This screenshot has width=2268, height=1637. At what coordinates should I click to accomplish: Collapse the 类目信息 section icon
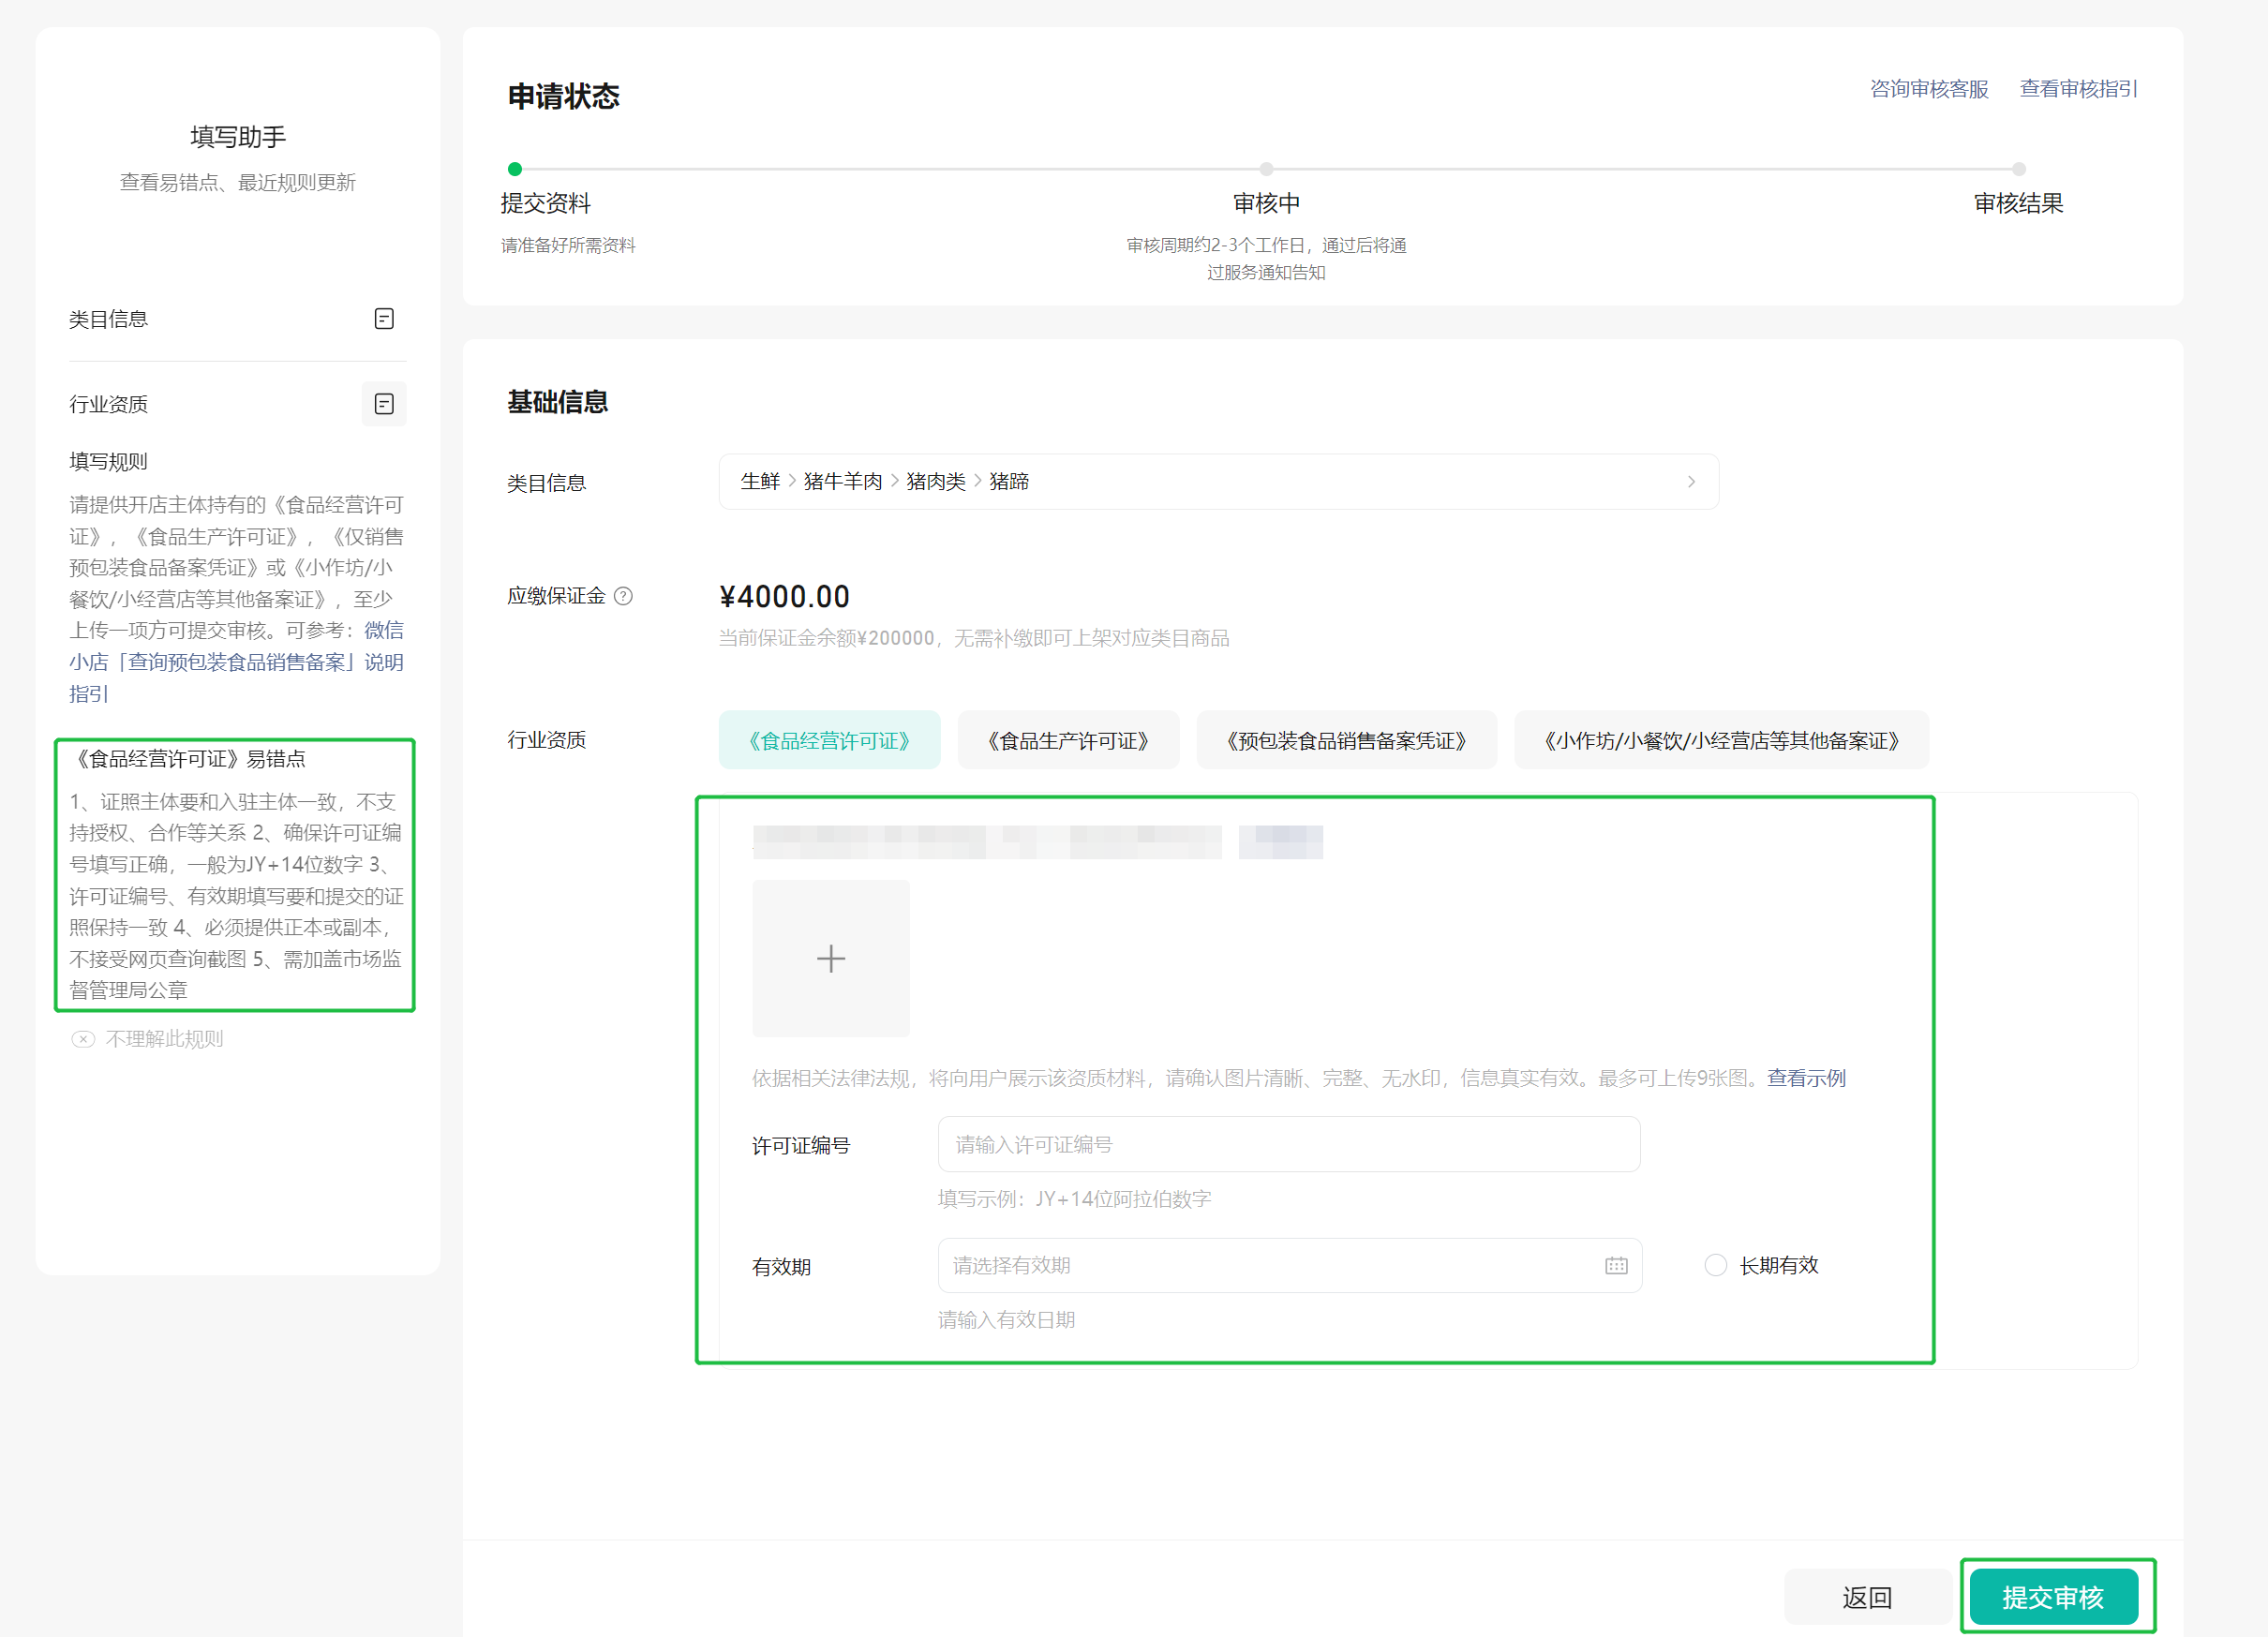coord(384,319)
